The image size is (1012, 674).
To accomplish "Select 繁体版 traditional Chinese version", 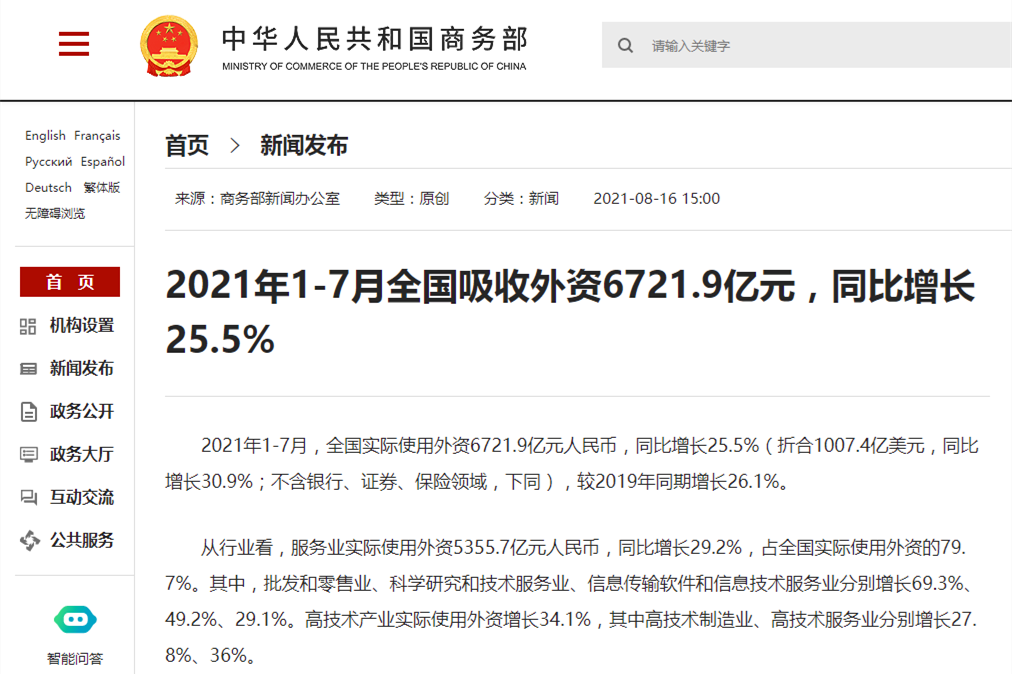I will 102,188.
